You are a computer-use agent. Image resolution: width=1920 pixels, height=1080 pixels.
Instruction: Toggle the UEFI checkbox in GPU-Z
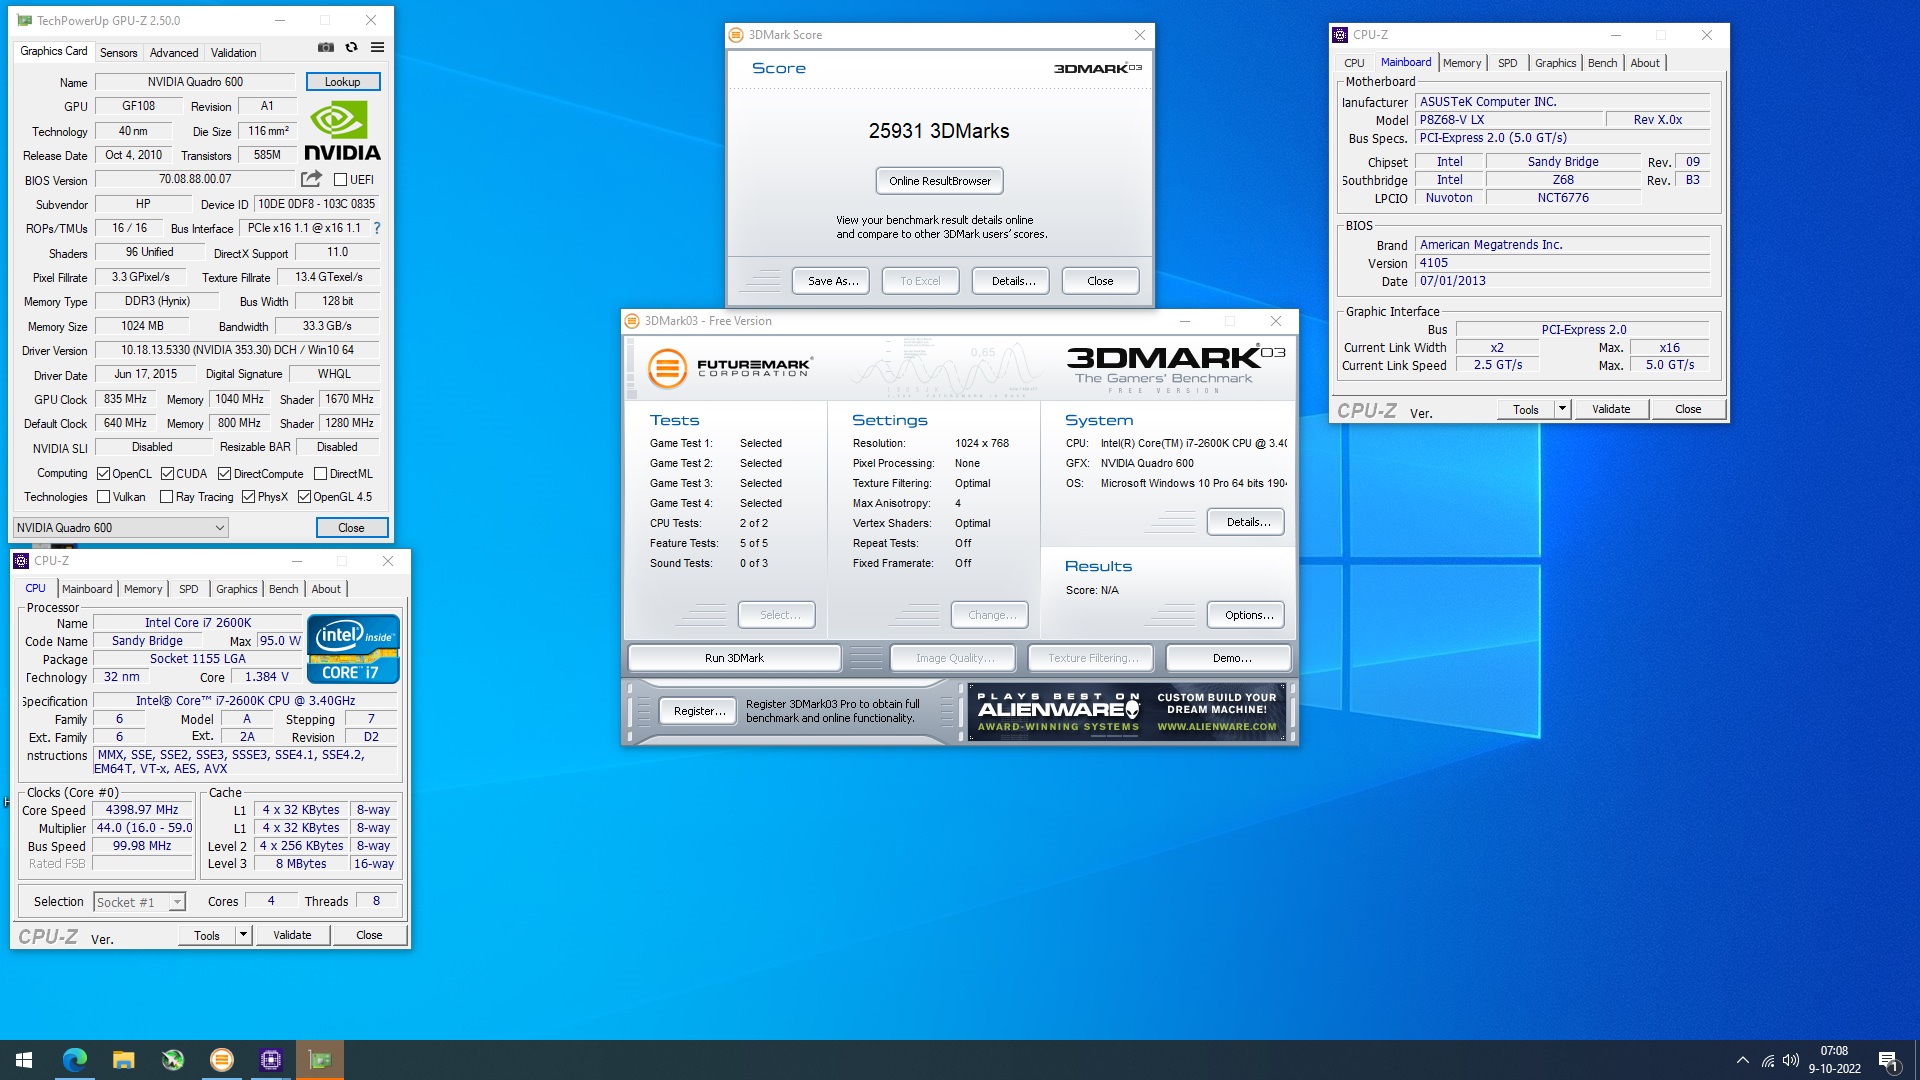340,180
